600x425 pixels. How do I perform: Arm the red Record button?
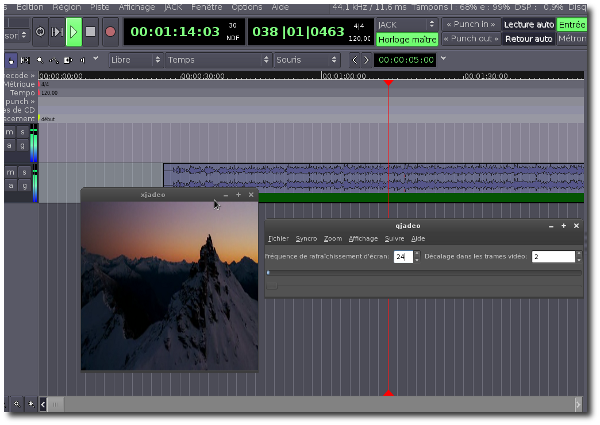(110, 31)
